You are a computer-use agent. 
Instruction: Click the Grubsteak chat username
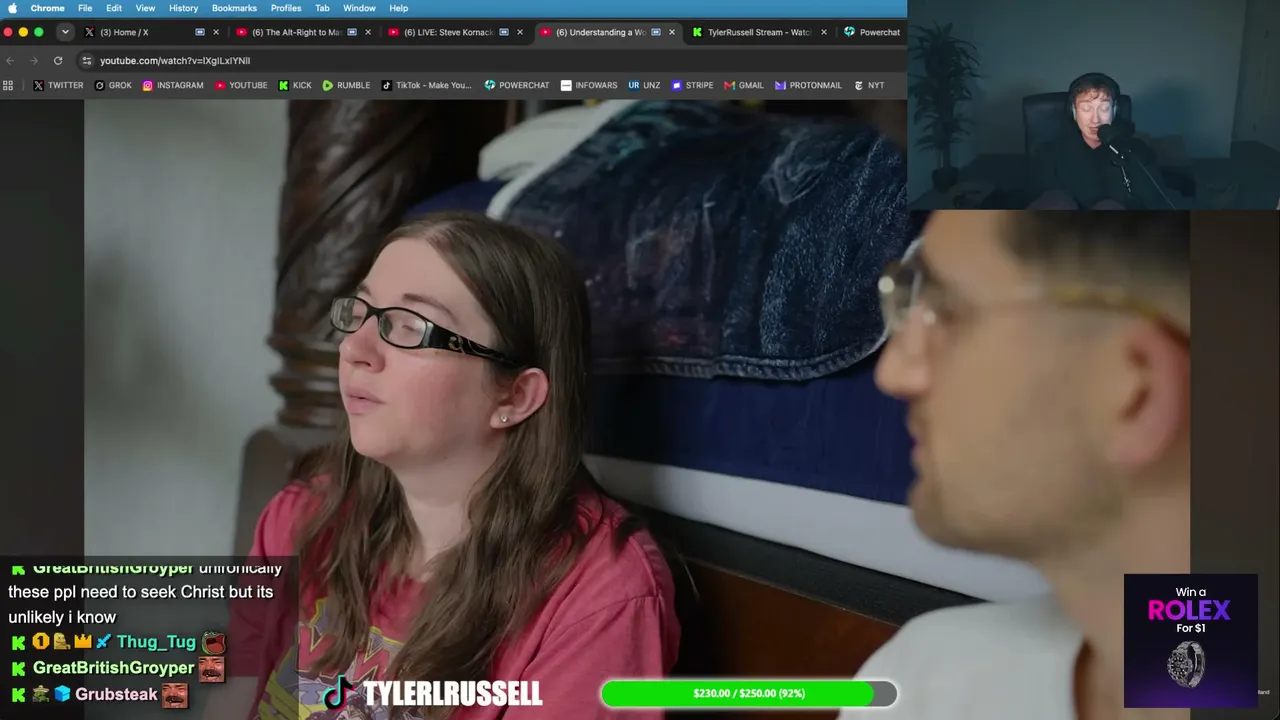pos(116,694)
